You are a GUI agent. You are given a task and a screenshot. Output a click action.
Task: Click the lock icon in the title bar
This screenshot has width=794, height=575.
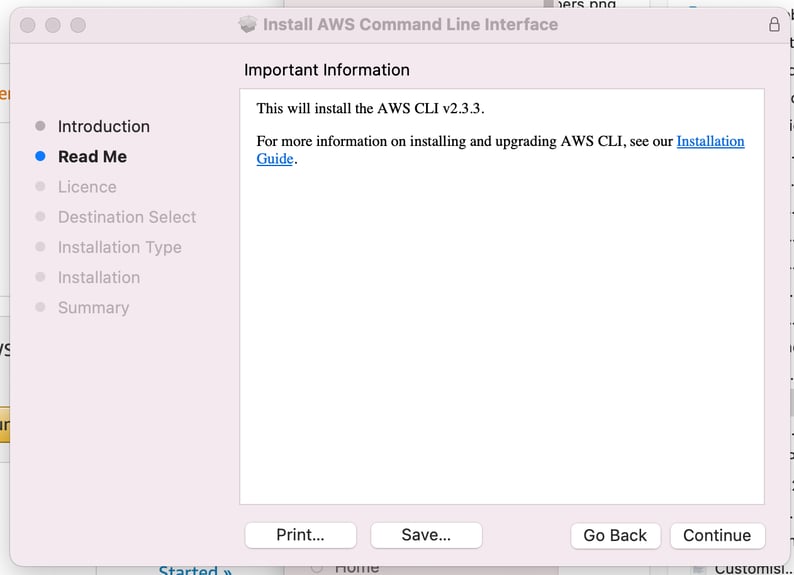[774, 25]
